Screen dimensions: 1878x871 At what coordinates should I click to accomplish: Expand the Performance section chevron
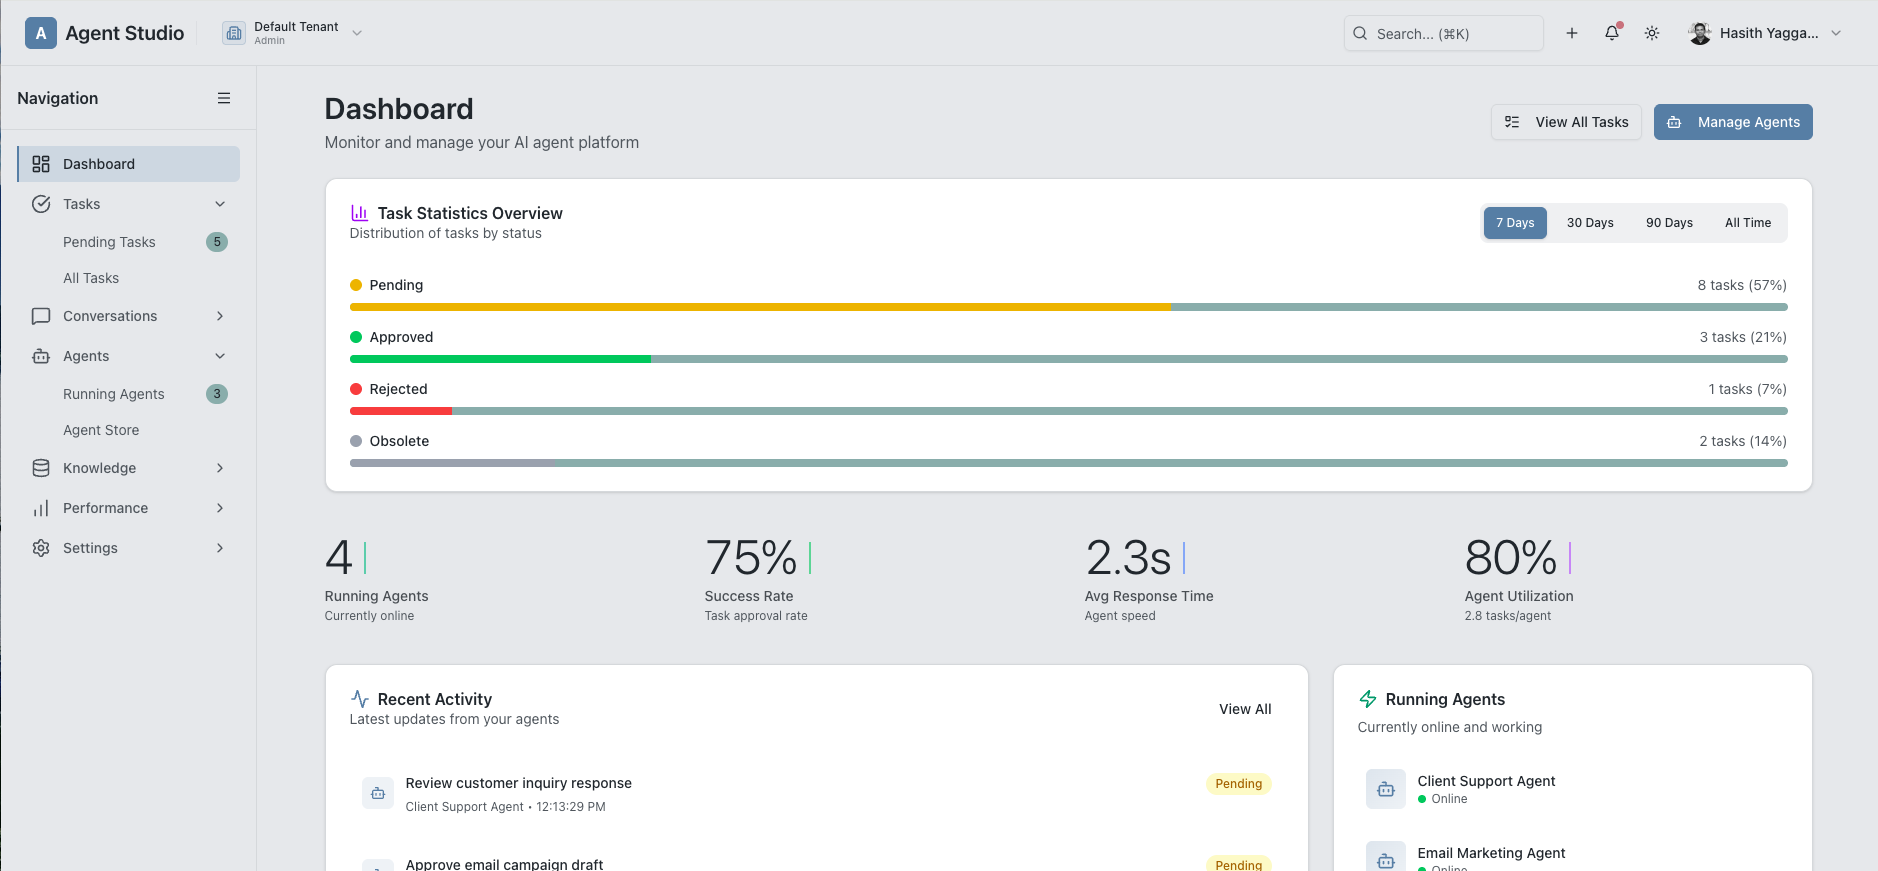[x=220, y=508]
